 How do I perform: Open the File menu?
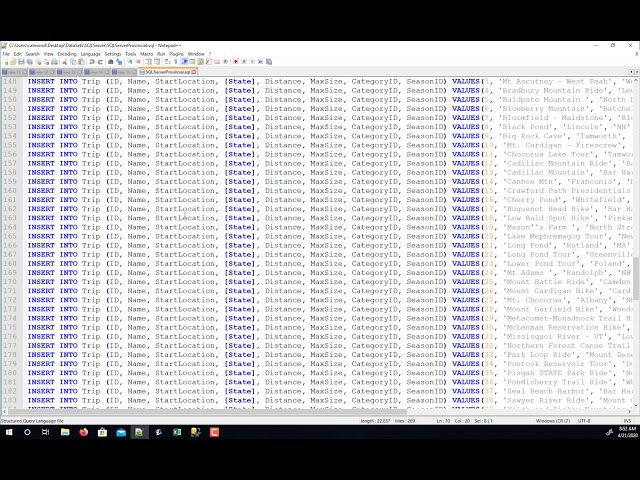click(x=6, y=54)
